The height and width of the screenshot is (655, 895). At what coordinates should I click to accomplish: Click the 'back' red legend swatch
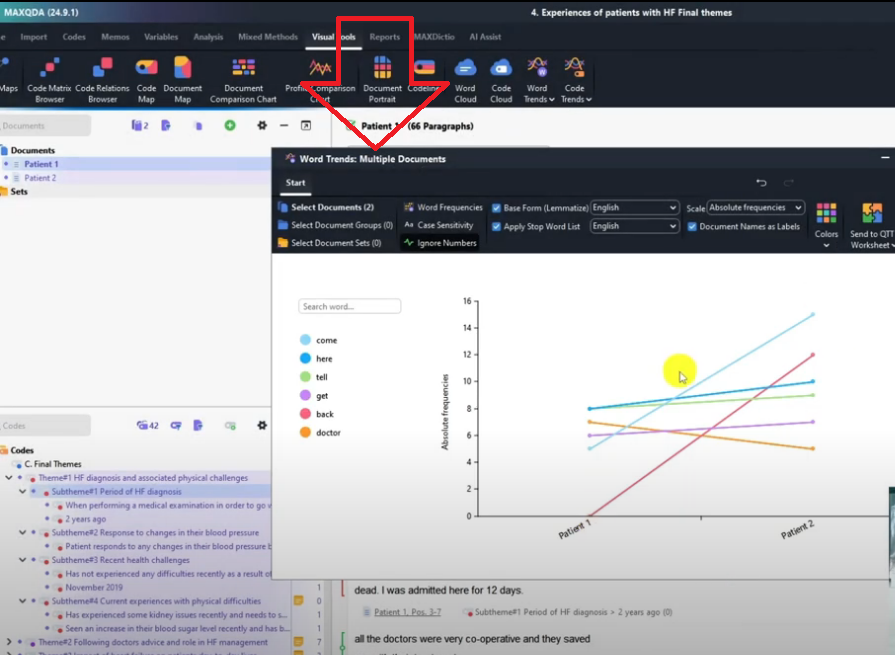pyautogui.click(x=305, y=414)
